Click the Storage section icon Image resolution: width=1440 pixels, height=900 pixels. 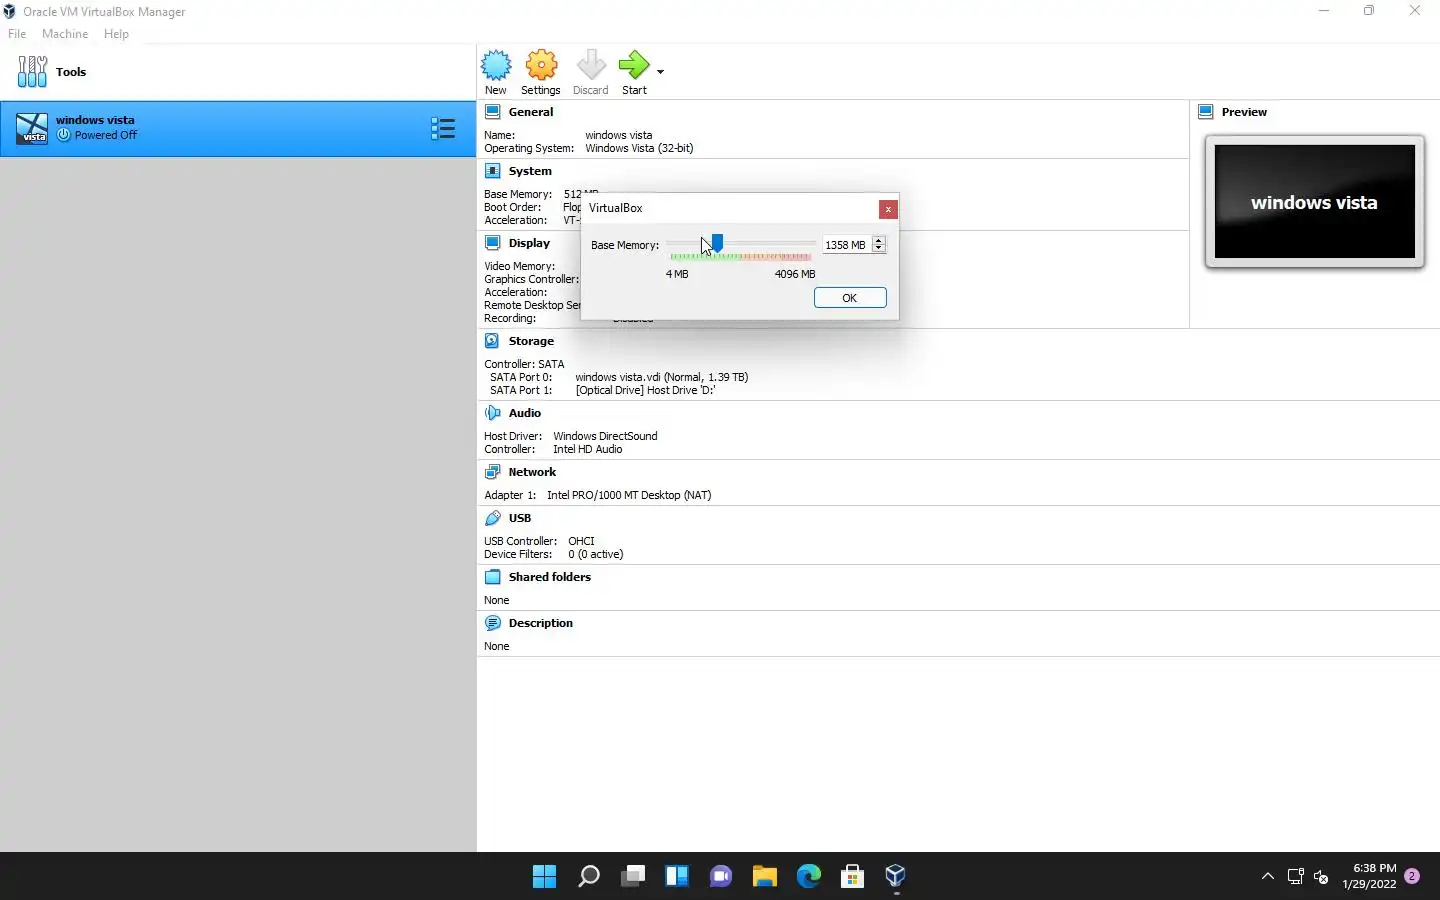[x=493, y=341]
